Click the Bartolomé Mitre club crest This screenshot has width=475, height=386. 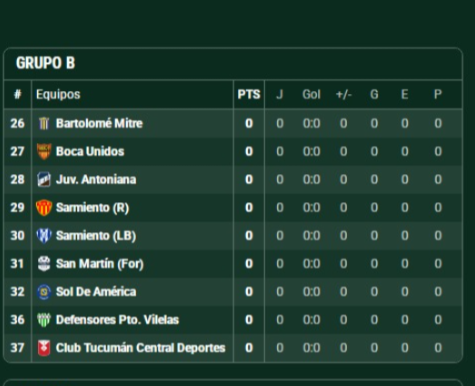(x=44, y=123)
